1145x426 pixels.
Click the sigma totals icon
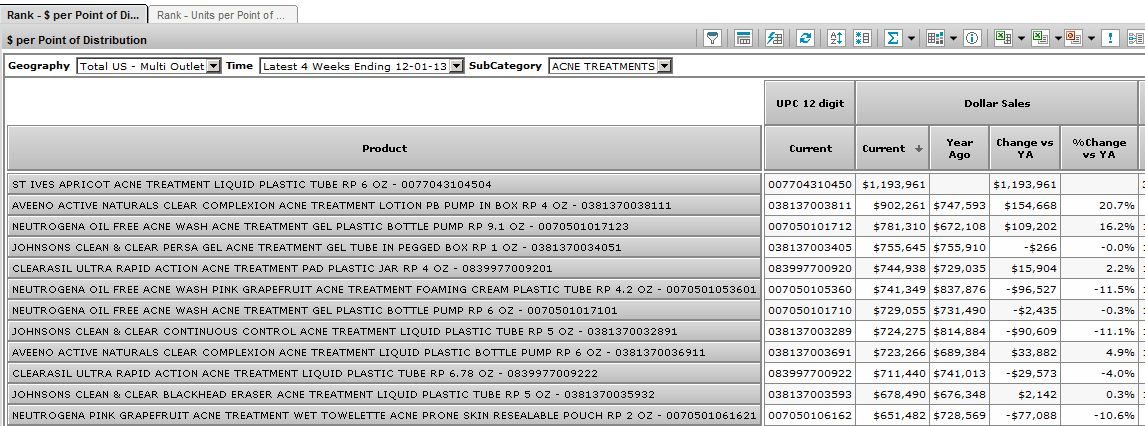893,38
